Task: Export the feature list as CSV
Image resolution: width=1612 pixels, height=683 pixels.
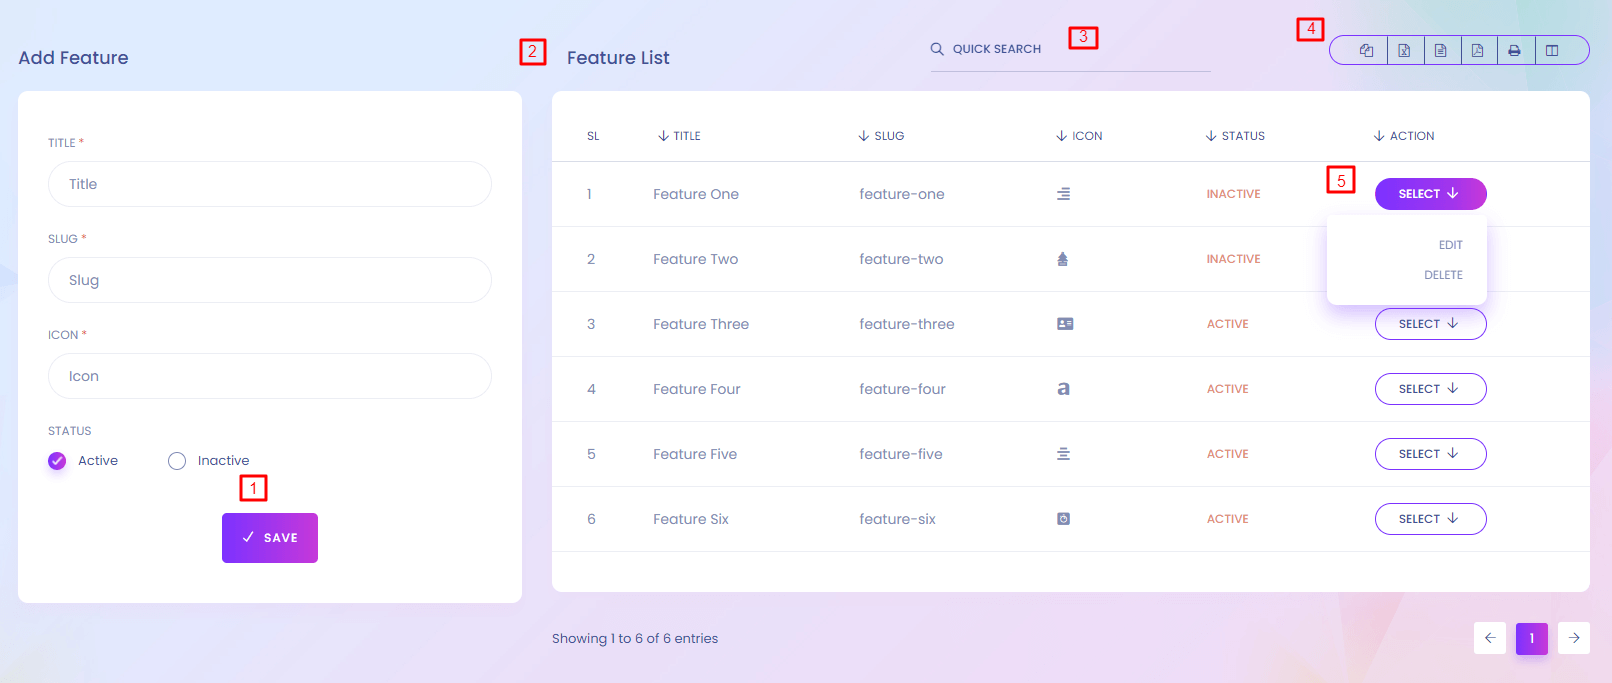Action: (1441, 51)
